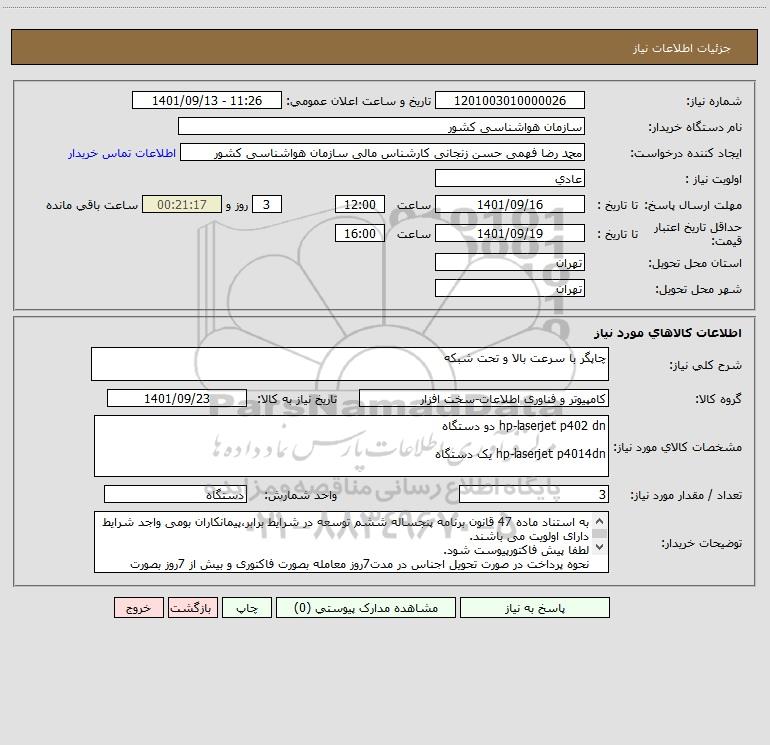Click goods group field کامپیوتر و فناوری اطلاعات
The height and width of the screenshot is (745, 770).
point(484,398)
